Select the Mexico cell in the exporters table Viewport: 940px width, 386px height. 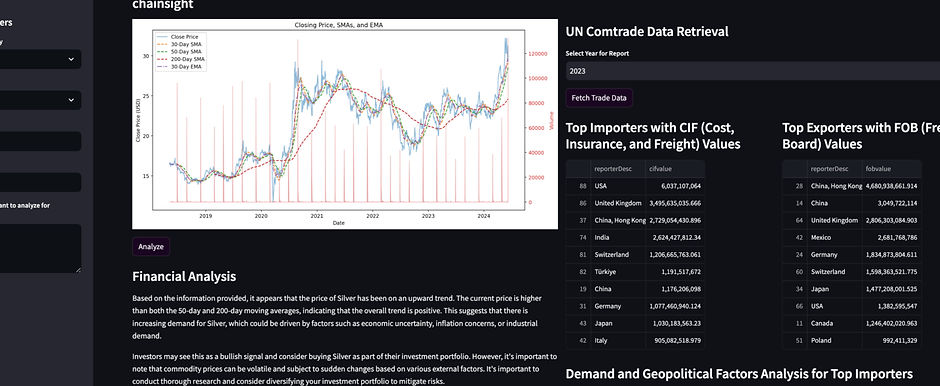coord(834,237)
